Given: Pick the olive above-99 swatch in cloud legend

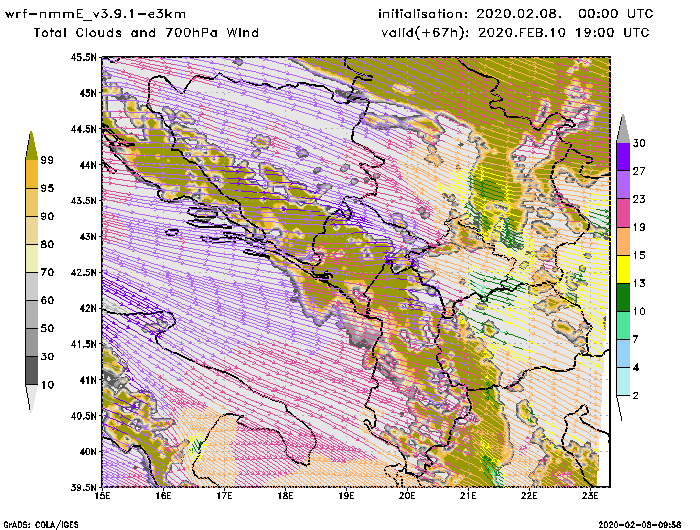Looking at the screenshot, I should tap(31, 147).
